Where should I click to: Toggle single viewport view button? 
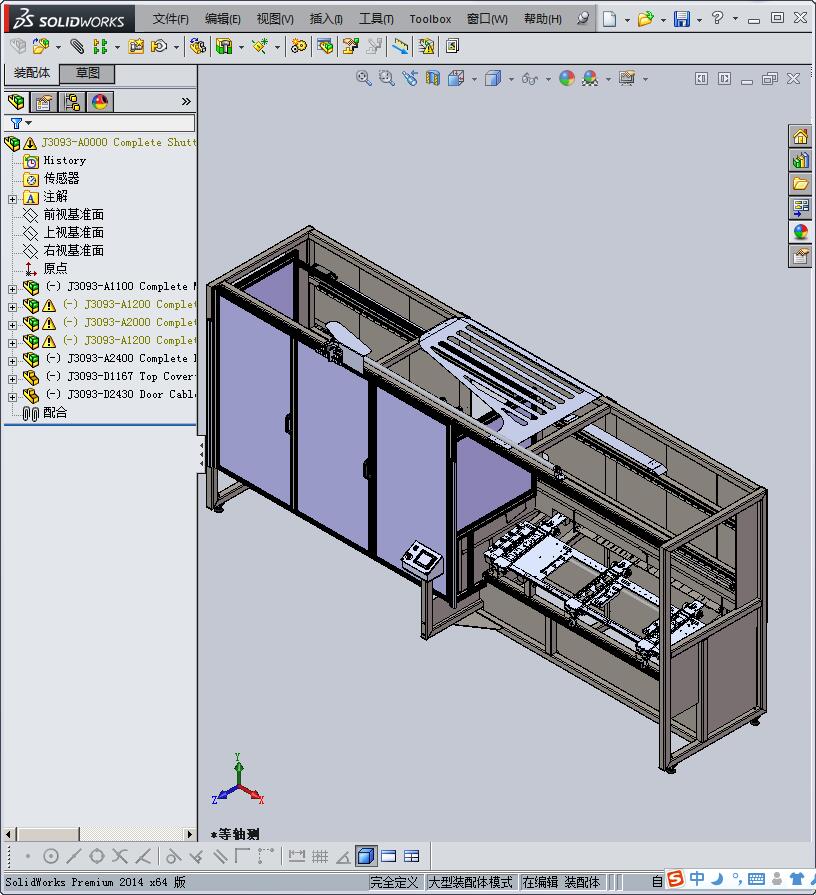[x=389, y=856]
